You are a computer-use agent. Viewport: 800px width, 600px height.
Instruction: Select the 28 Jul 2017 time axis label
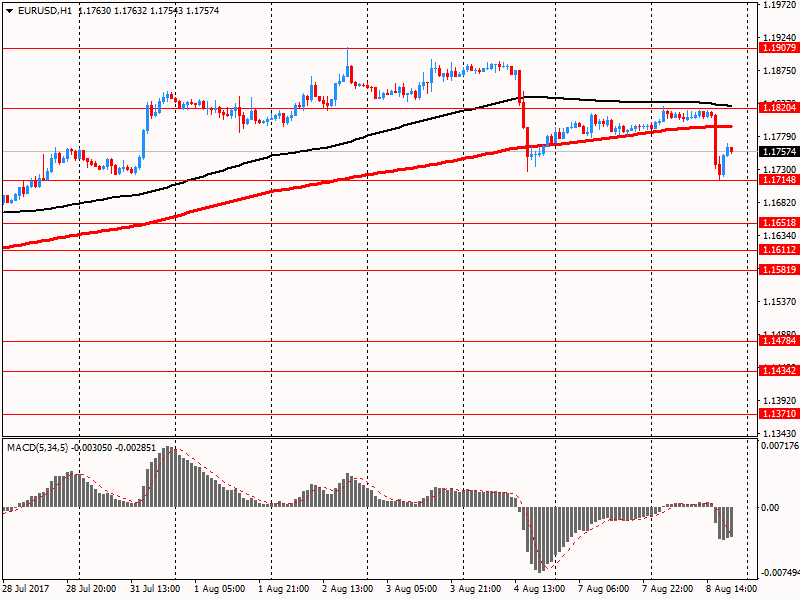pos(26,589)
